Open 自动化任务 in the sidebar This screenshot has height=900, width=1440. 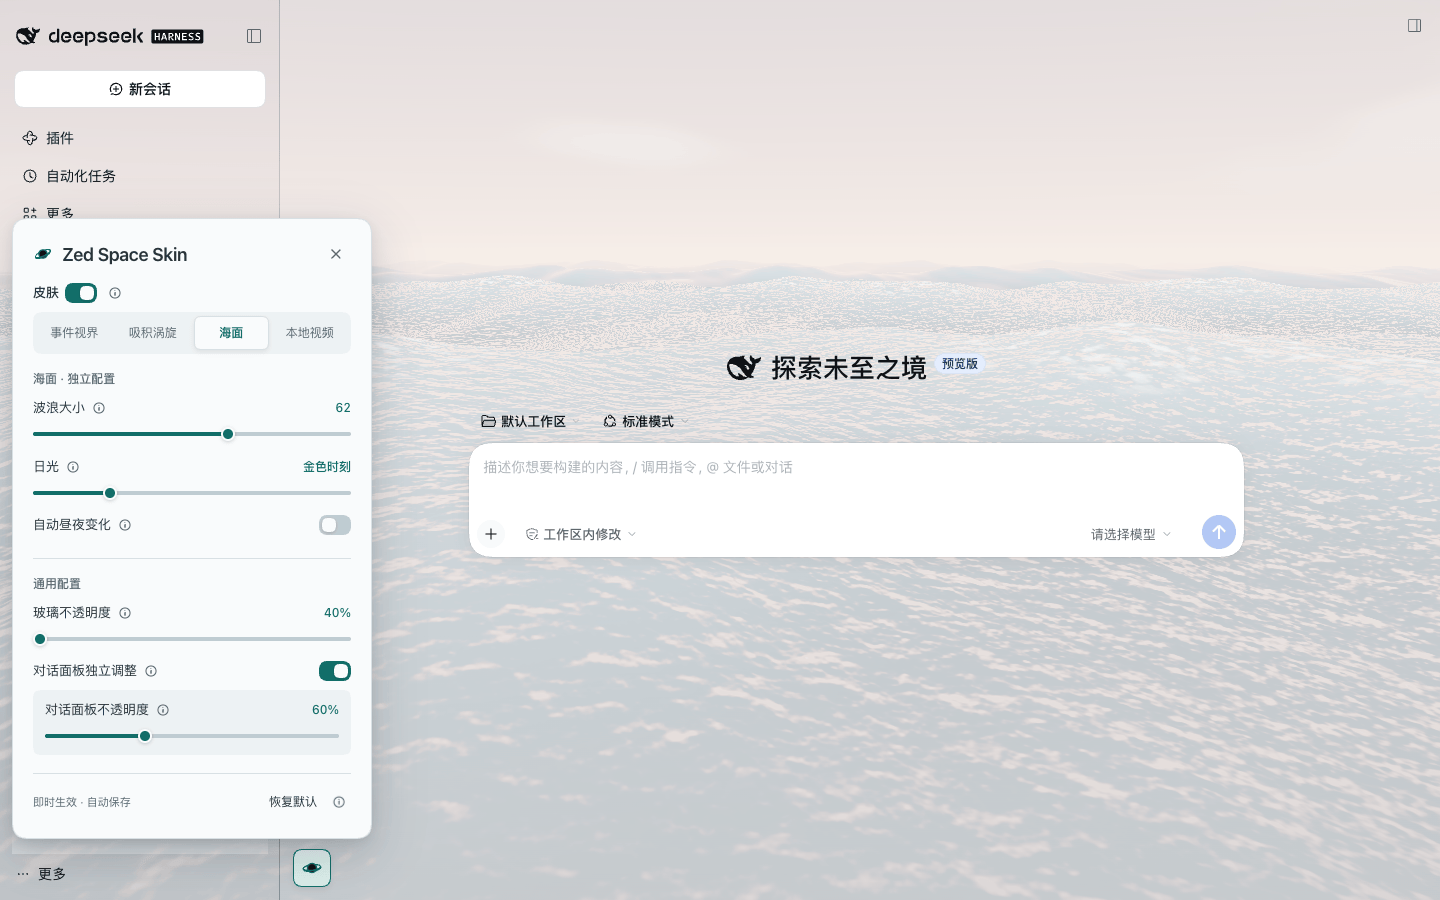[140, 176]
